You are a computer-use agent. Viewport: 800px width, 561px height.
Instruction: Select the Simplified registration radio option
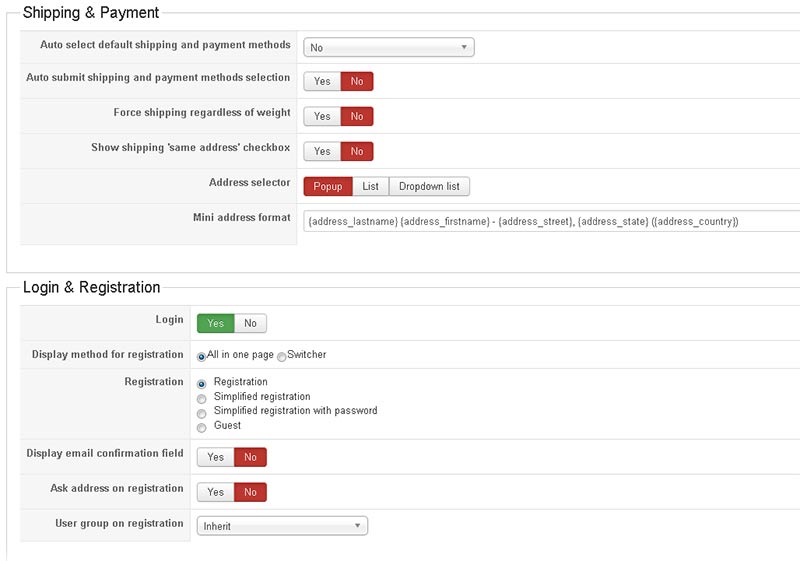(202, 398)
